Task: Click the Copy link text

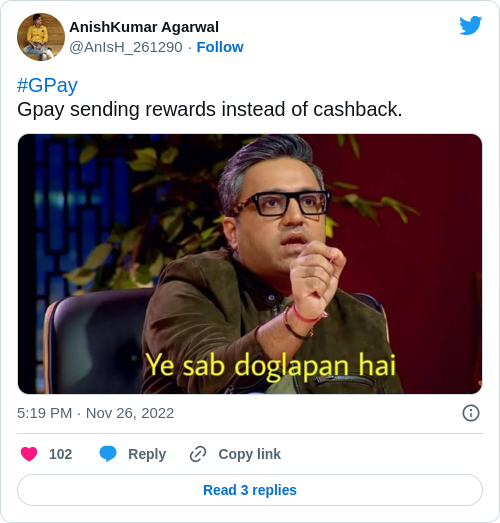Action: [x=249, y=454]
